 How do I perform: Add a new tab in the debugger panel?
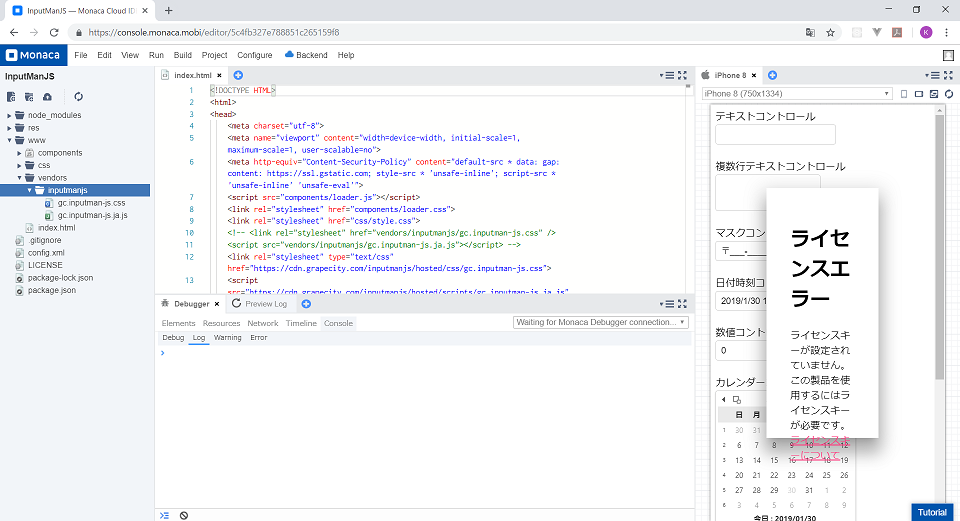pos(306,304)
